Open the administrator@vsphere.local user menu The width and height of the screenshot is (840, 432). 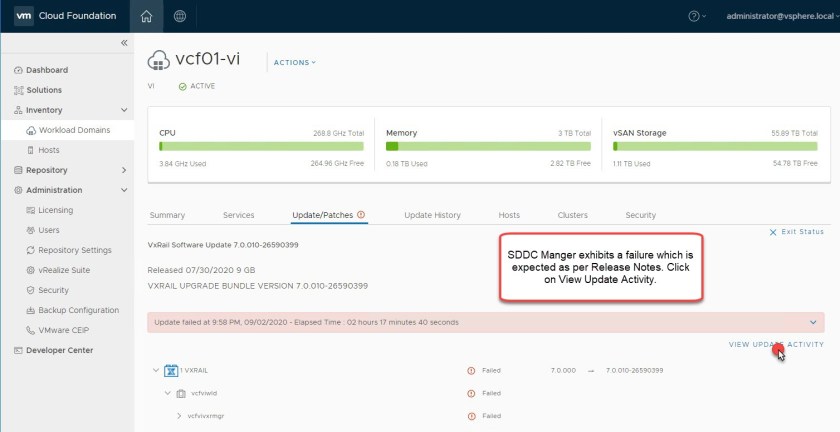[782, 16]
